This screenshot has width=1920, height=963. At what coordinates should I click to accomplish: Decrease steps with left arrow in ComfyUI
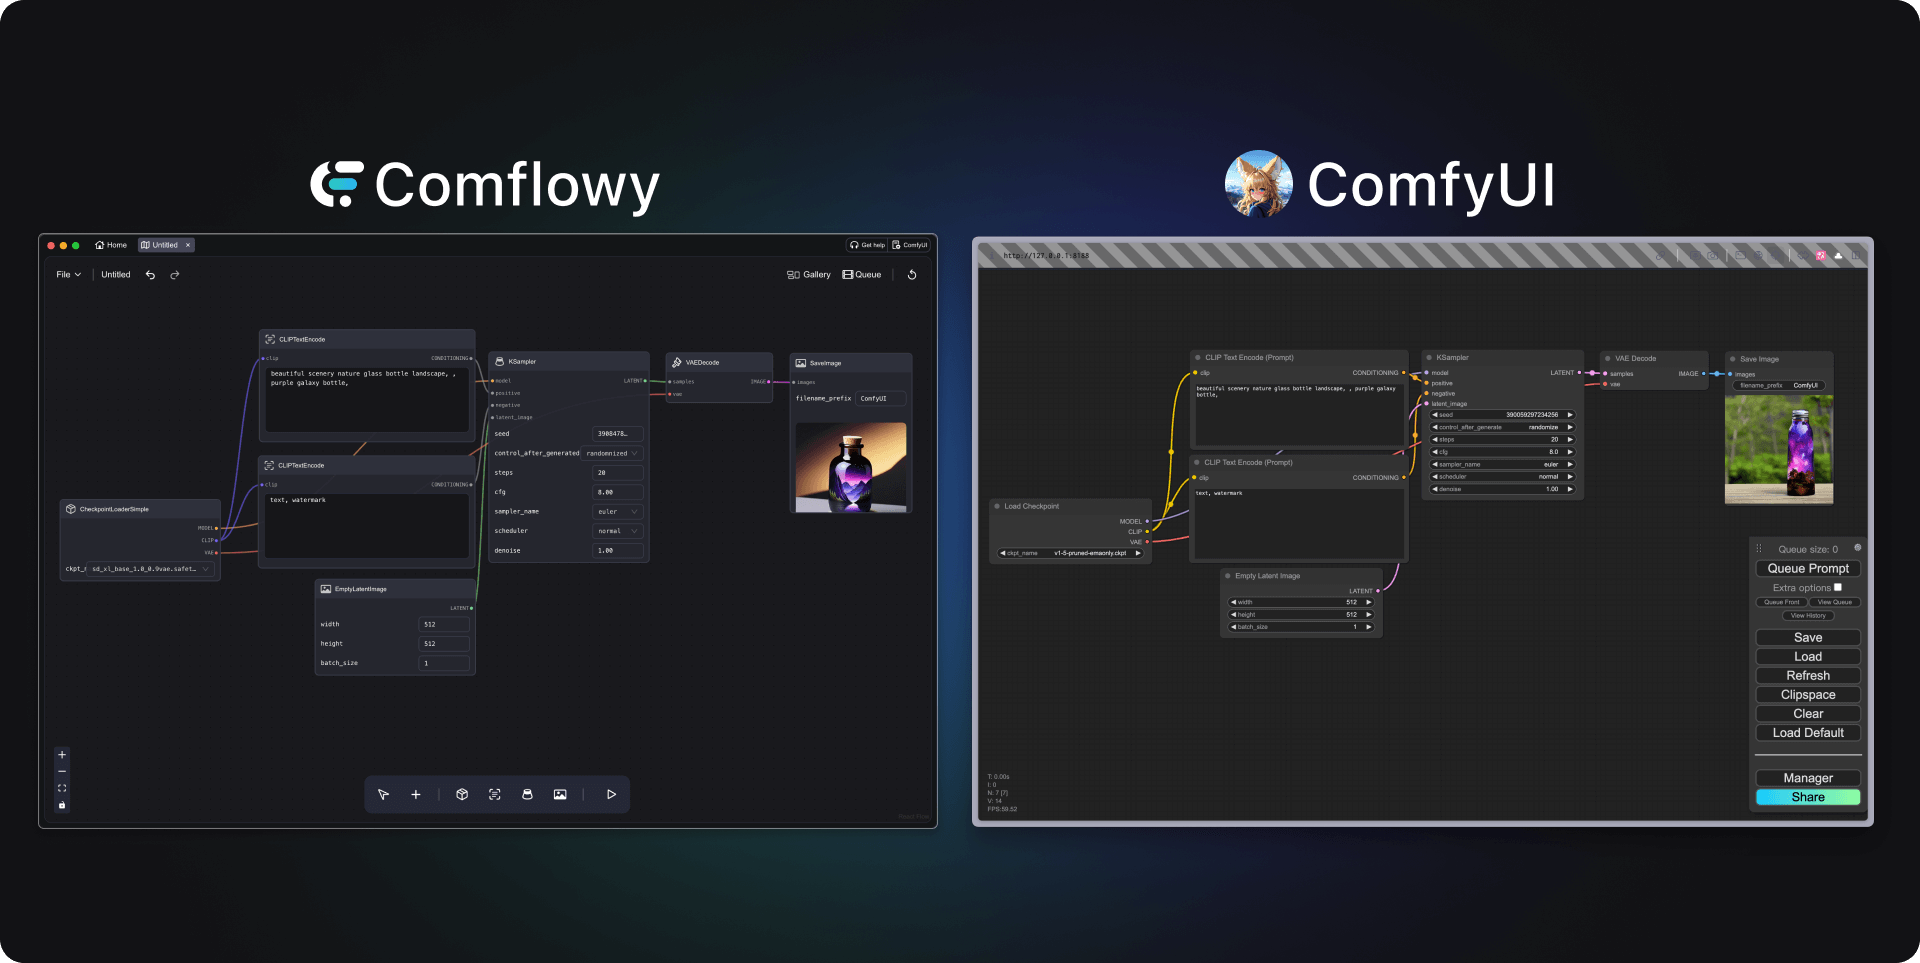[1435, 440]
